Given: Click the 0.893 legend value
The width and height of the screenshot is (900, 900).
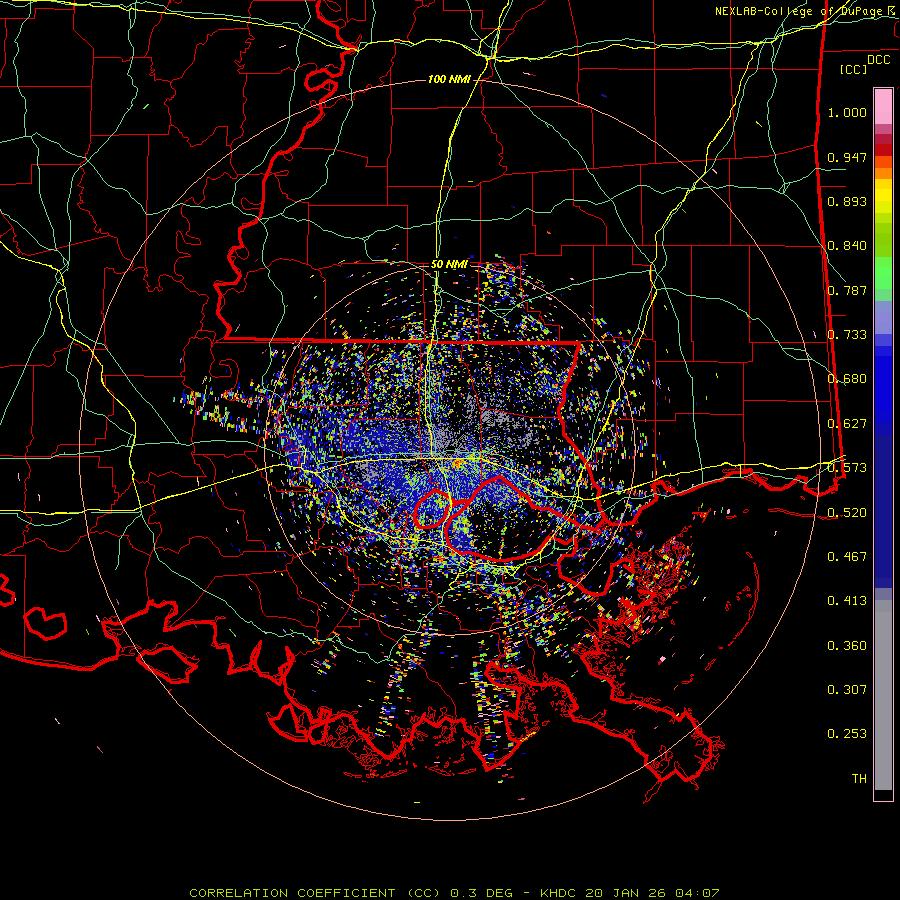Looking at the screenshot, I should click(x=847, y=201).
